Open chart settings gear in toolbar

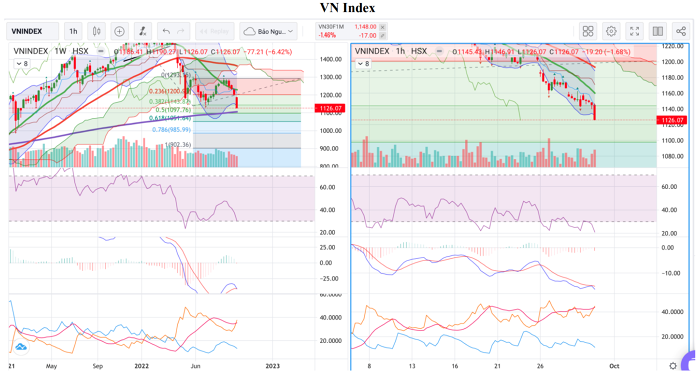[x=611, y=31]
